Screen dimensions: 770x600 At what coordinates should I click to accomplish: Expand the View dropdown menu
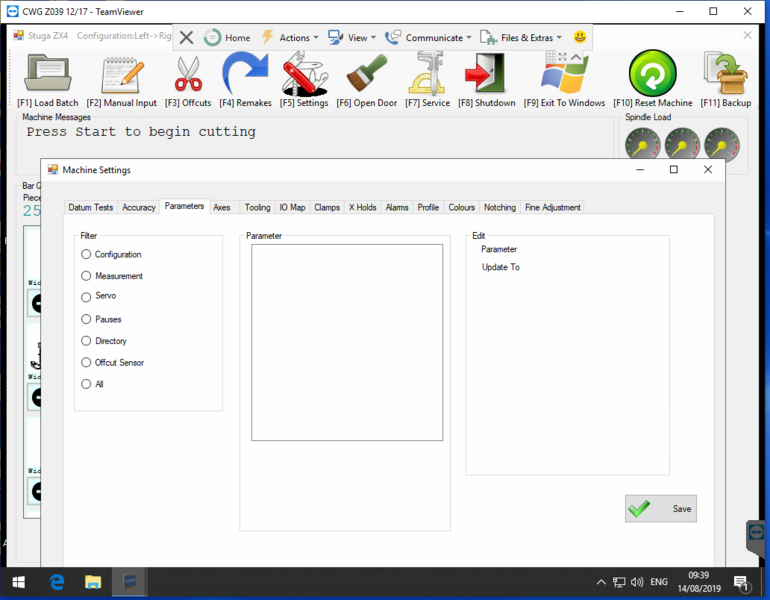point(352,37)
